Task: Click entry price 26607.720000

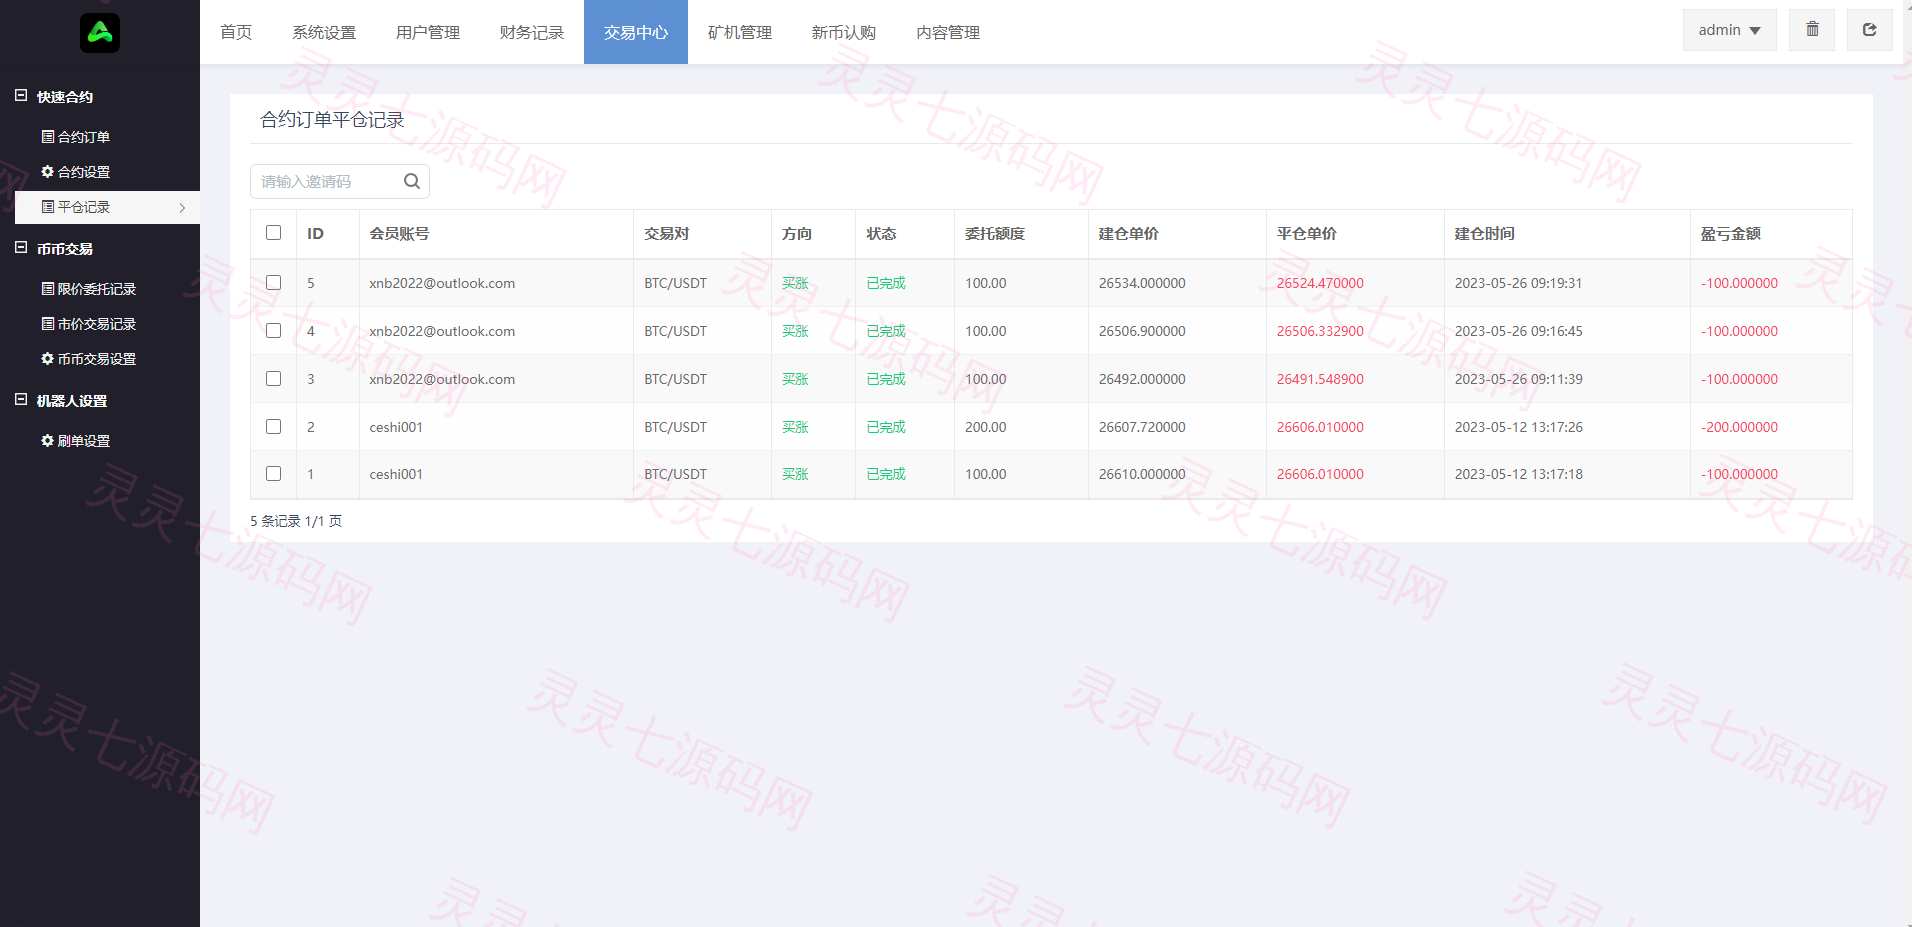Action: (x=1142, y=427)
